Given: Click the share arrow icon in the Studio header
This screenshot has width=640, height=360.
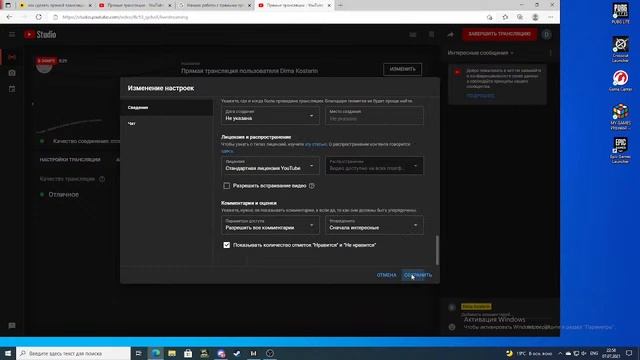Looking at the screenshot, I should tap(450, 35).
